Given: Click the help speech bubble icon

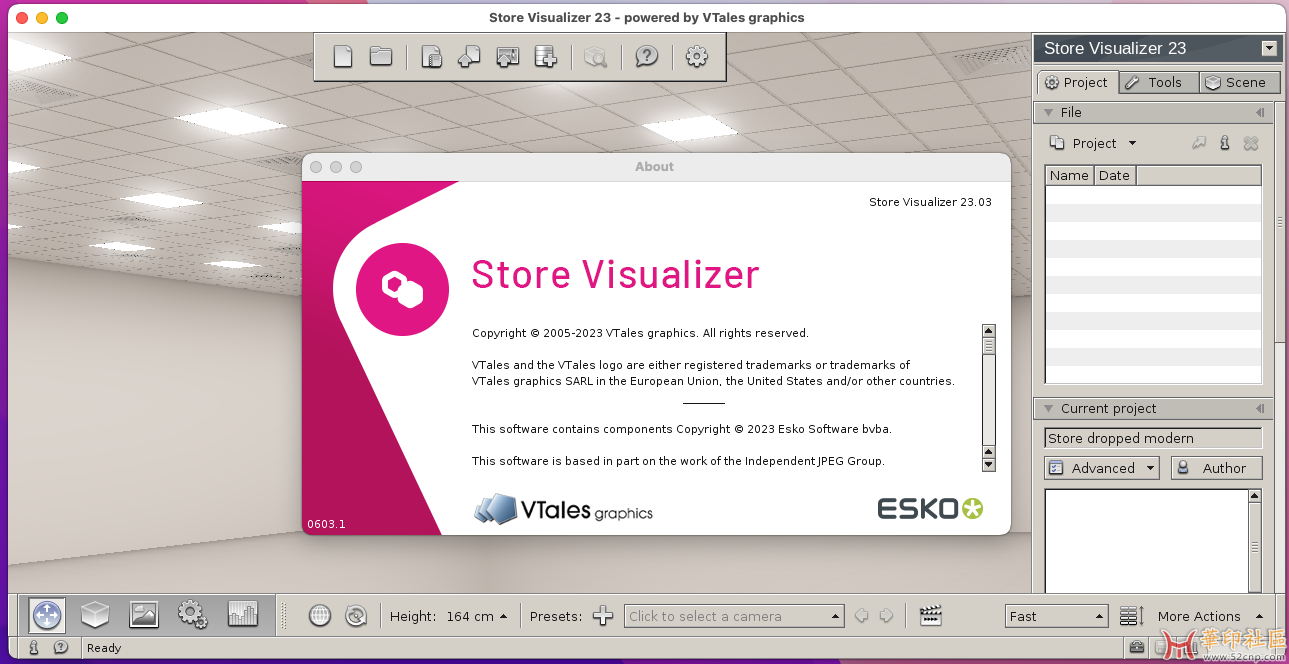Looking at the screenshot, I should (647, 57).
